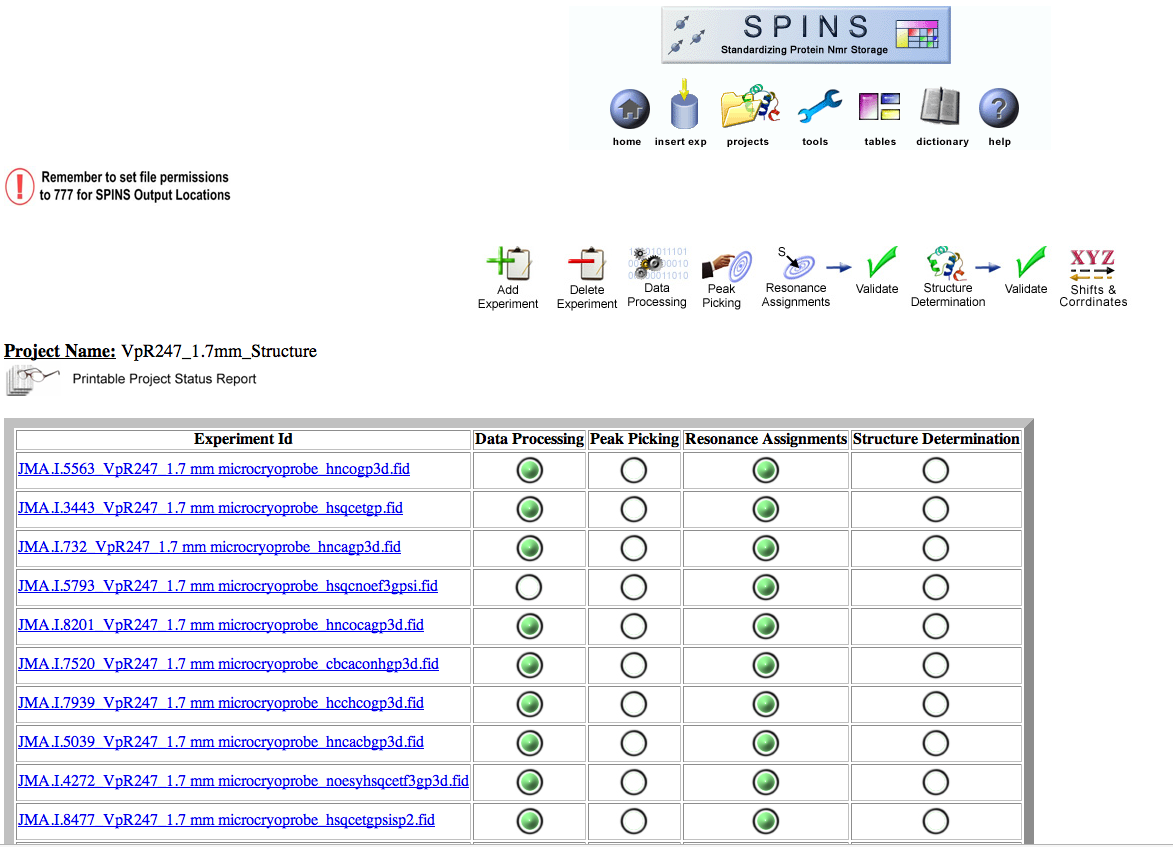Toggle Peak Picking status for hncogp3d.fid
The image size is (1173, 847).
(634, 470)
